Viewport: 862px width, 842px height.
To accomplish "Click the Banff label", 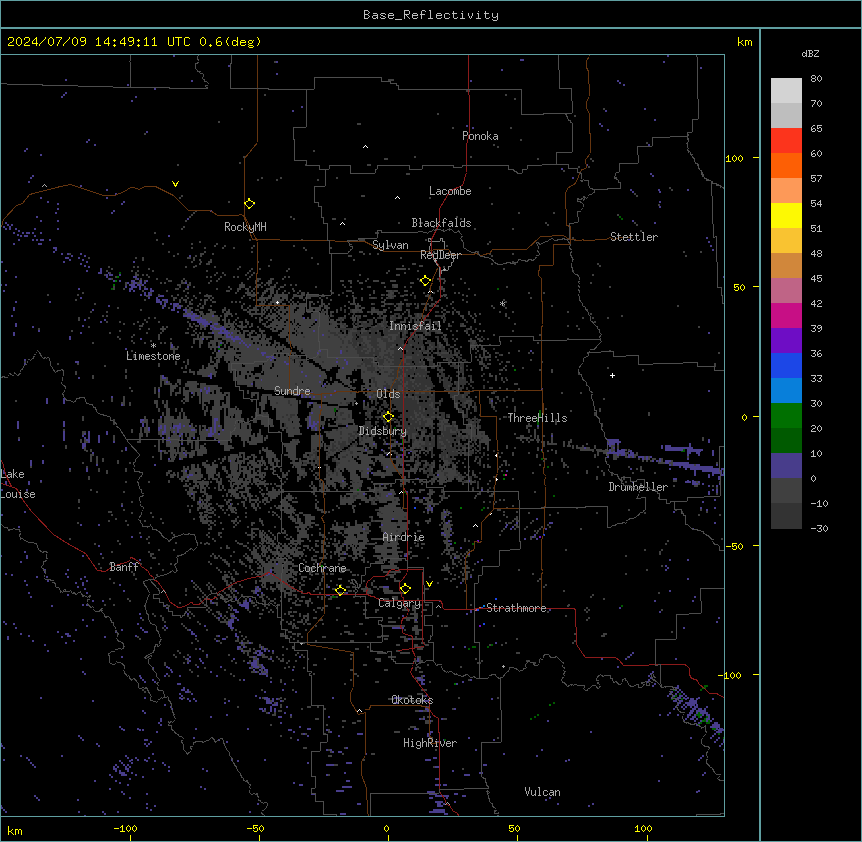I will pos(124,567).
